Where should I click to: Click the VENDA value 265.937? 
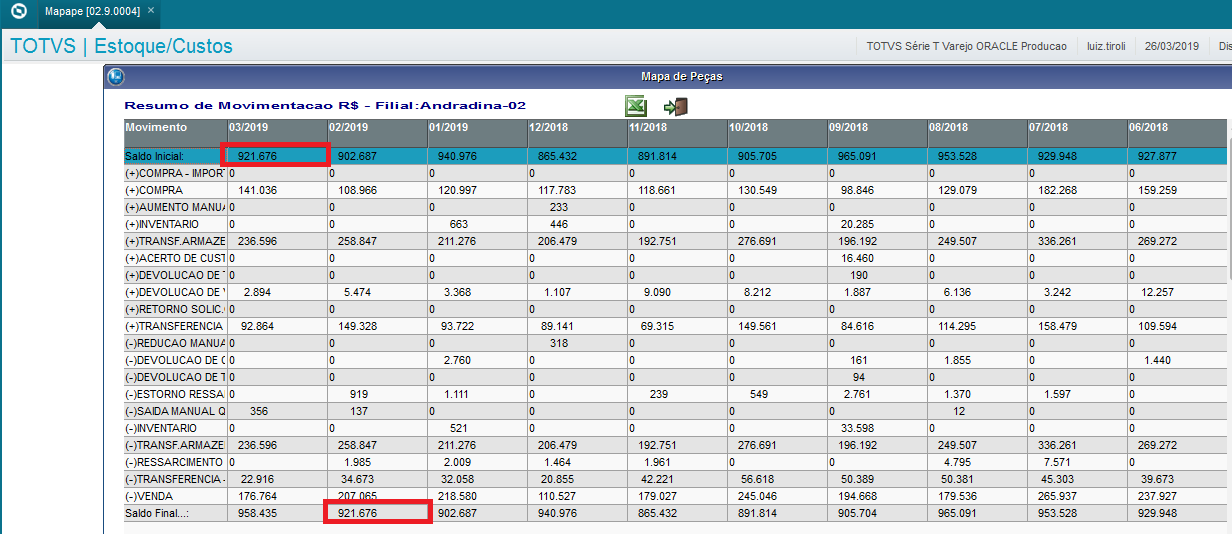pos(1056,496)
